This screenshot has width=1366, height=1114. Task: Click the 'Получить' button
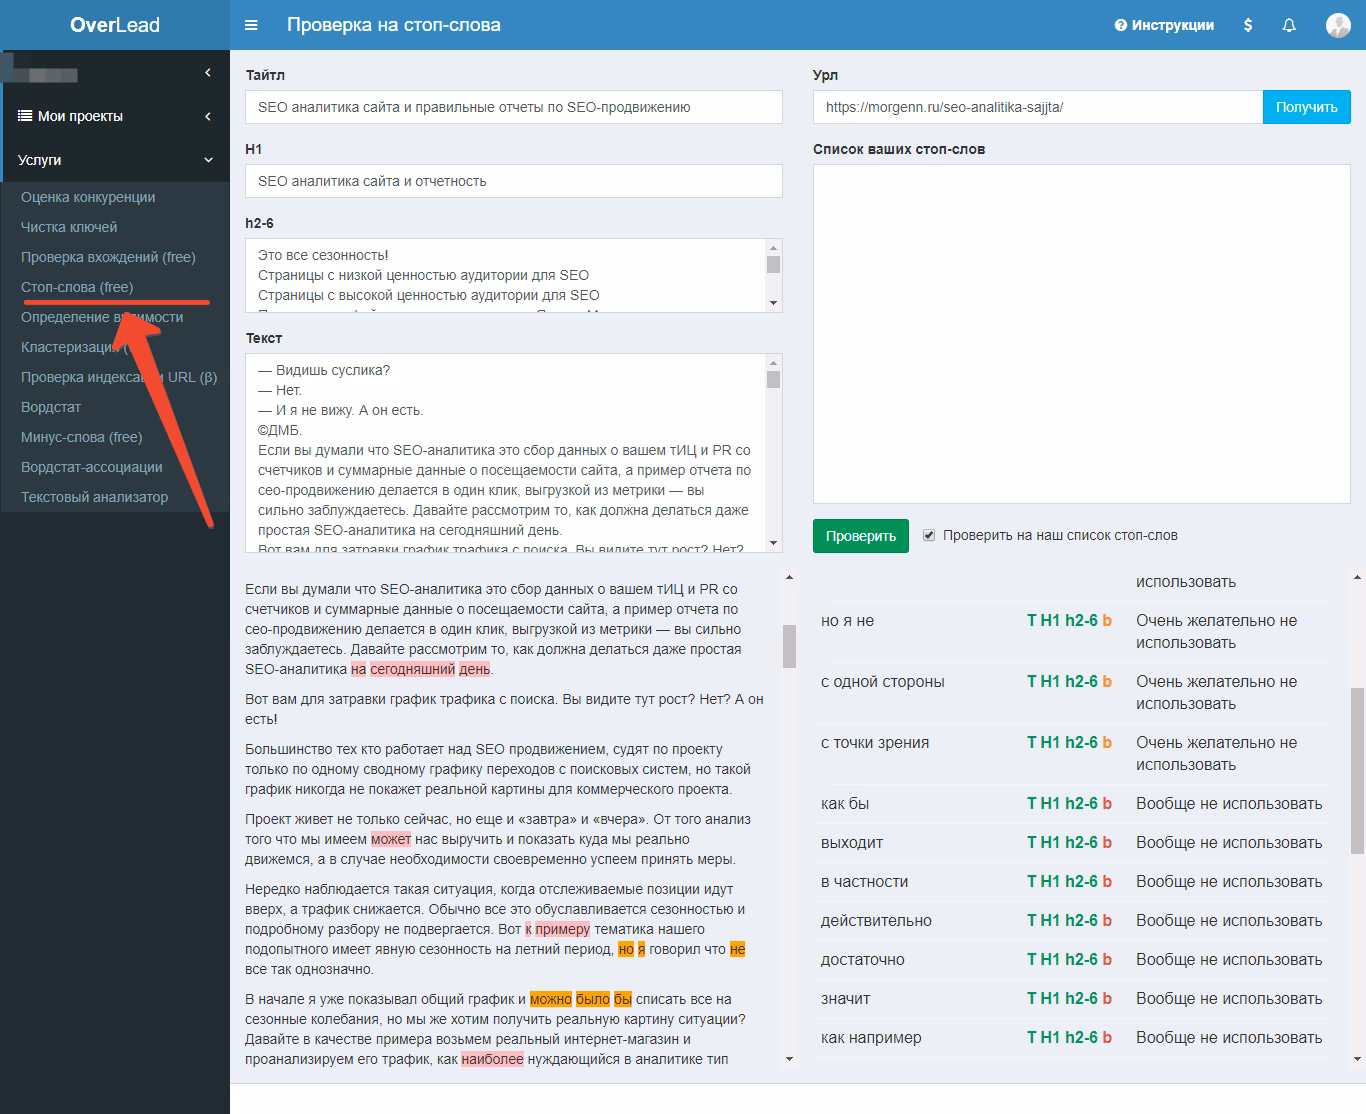click(x=1306, y=106)
